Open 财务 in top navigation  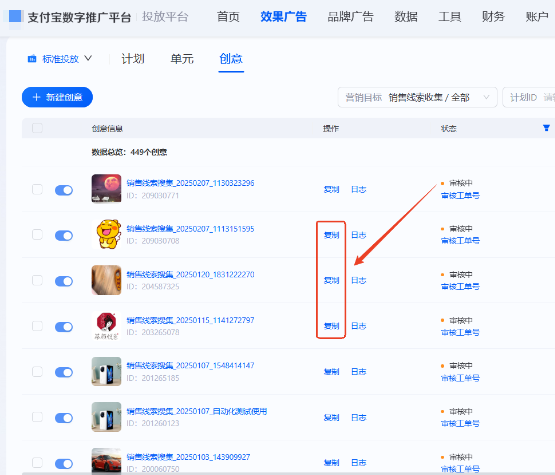pos(493,17)
